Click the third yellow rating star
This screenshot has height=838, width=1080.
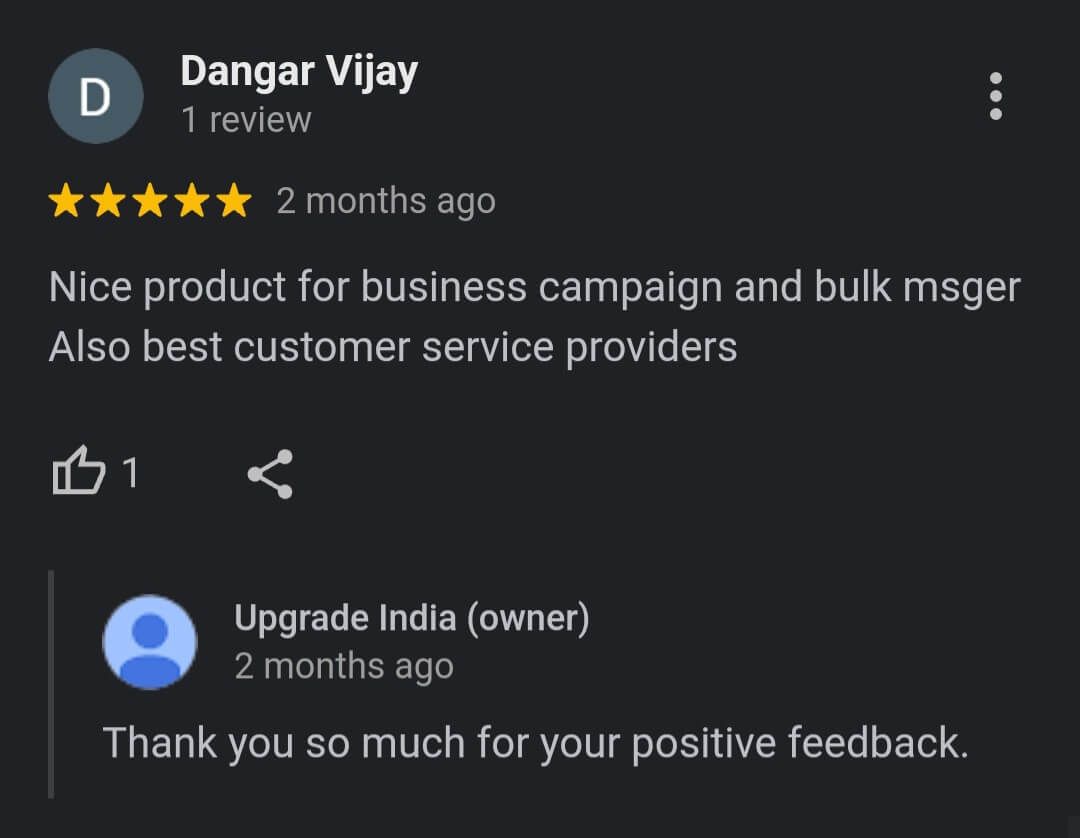[x=150, y=200]
